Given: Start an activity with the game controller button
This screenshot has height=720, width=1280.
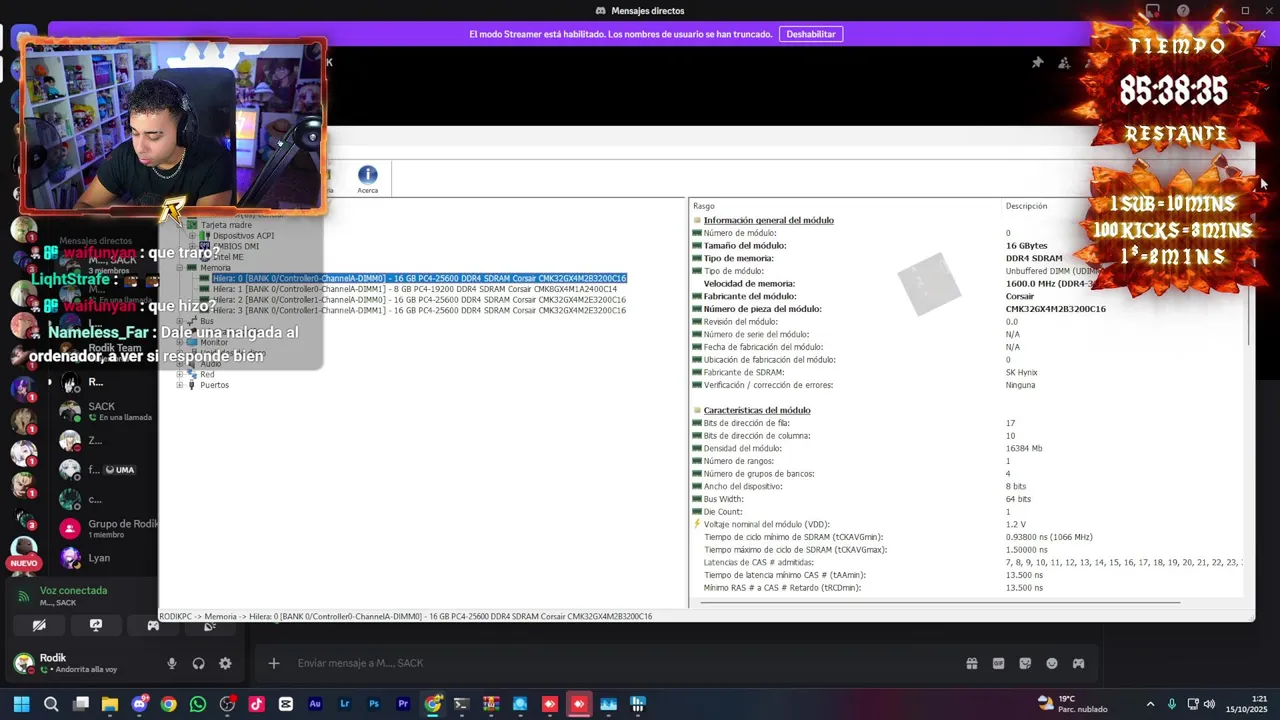Looking at the screenshot, I should pos(153,625).
